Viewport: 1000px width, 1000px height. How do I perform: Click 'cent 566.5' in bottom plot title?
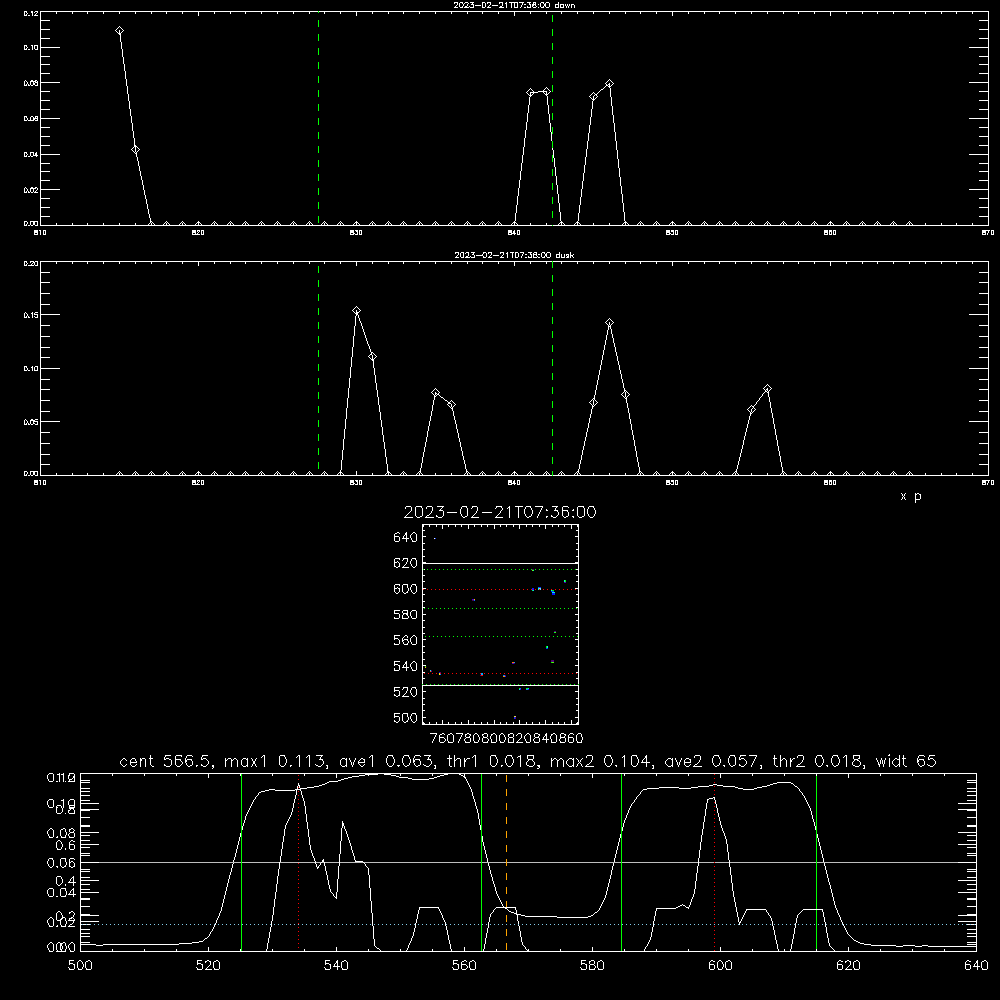(x=166, y=761)
